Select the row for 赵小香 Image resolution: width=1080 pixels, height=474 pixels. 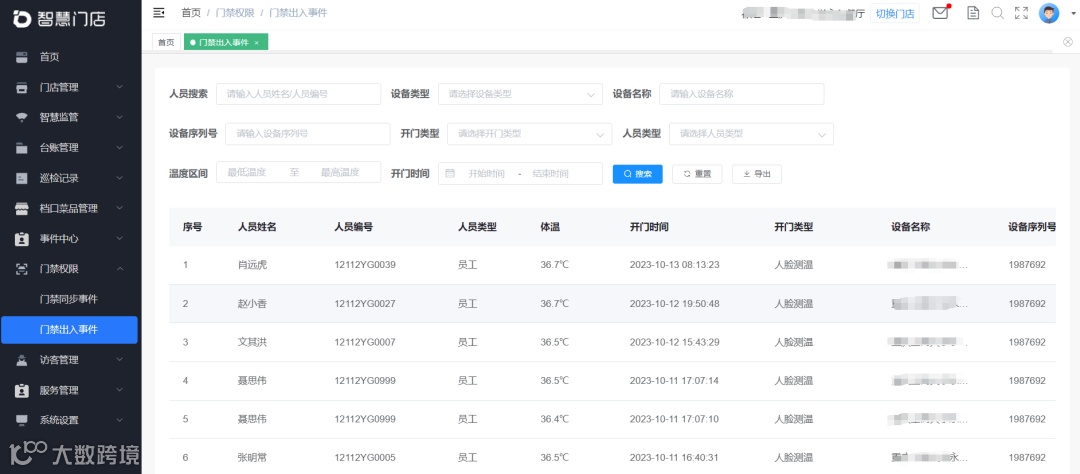(612, 304)
